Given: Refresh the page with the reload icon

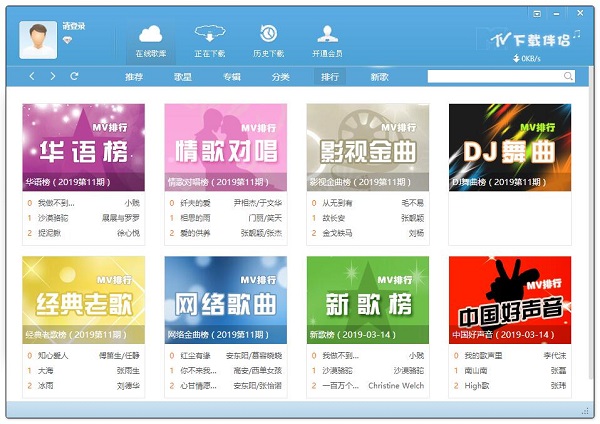Looking at the screenshot, I should tap(74, 76).
